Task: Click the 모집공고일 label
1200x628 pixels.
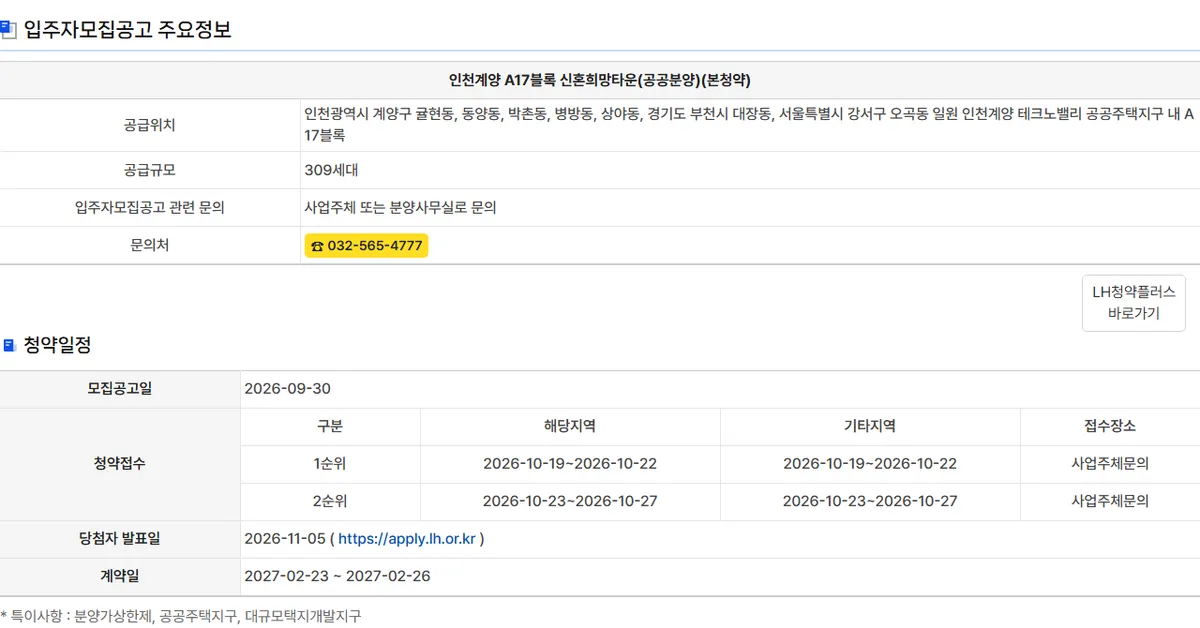Action: pyautogui.click(x=120, y=389)
